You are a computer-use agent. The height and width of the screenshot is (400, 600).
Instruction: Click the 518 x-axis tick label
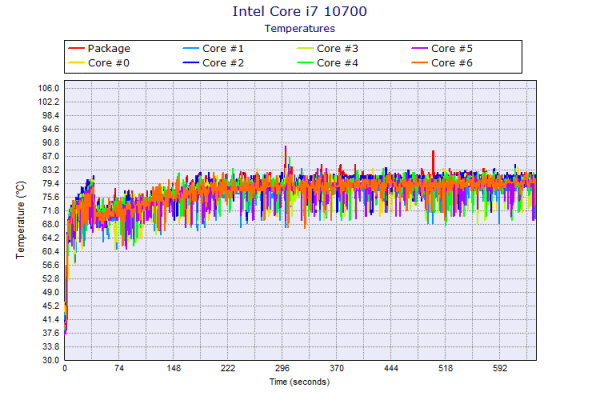click(x=445, y=368)
